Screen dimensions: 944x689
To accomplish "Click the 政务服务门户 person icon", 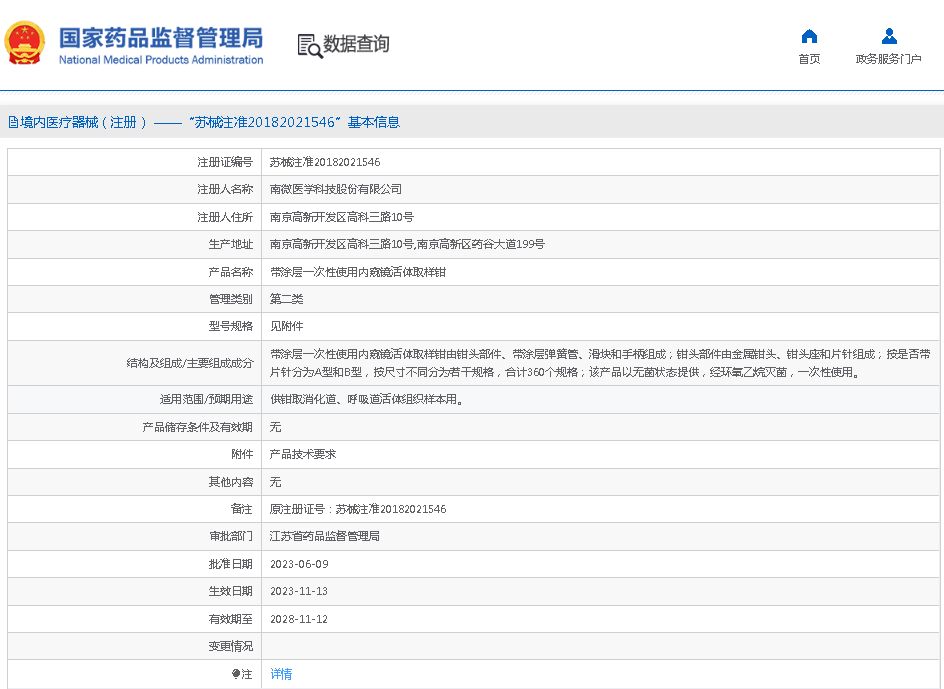I will click(x=888, y=36).
